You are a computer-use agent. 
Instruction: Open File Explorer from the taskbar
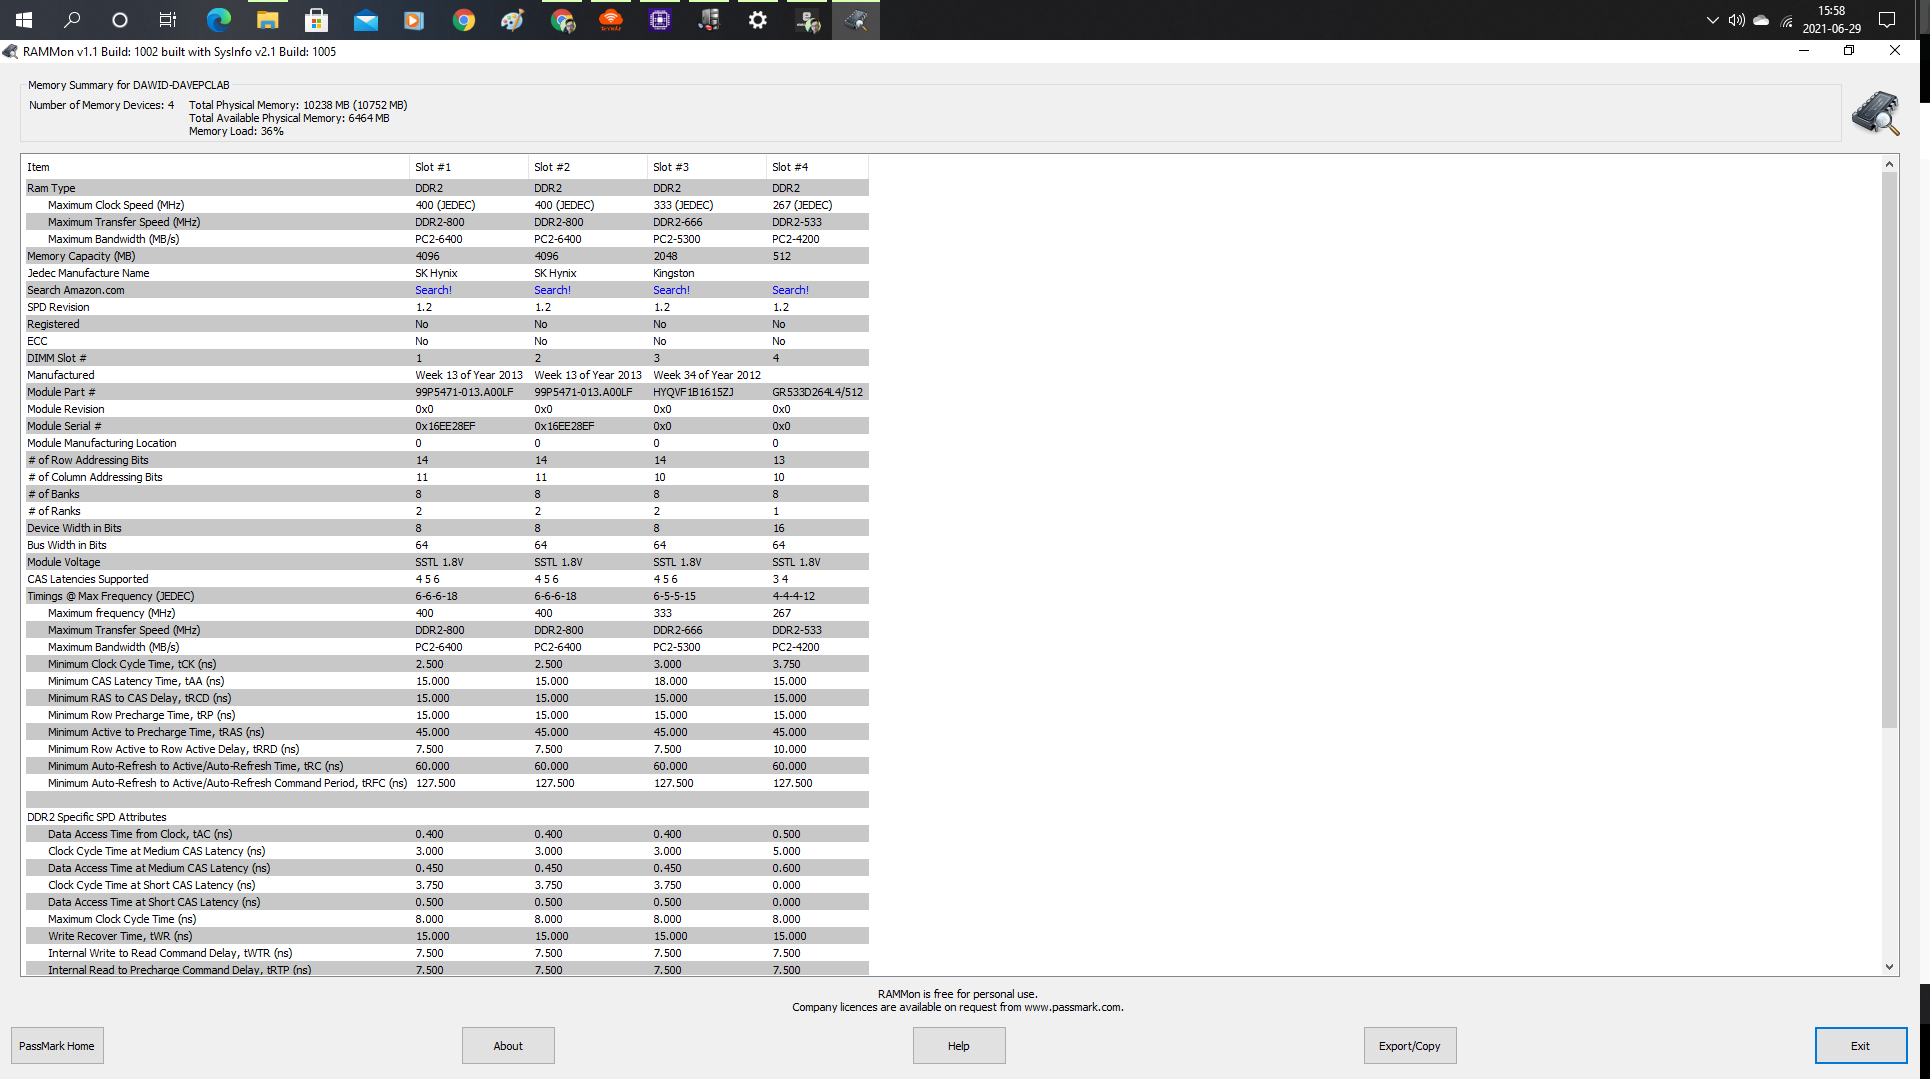(267, 20)
